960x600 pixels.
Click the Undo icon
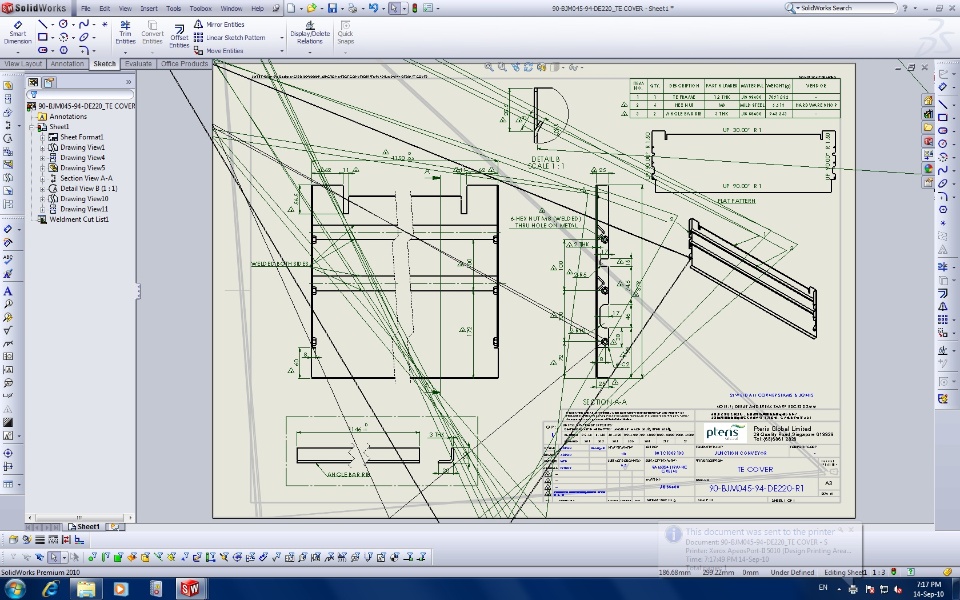click(373, 7)
